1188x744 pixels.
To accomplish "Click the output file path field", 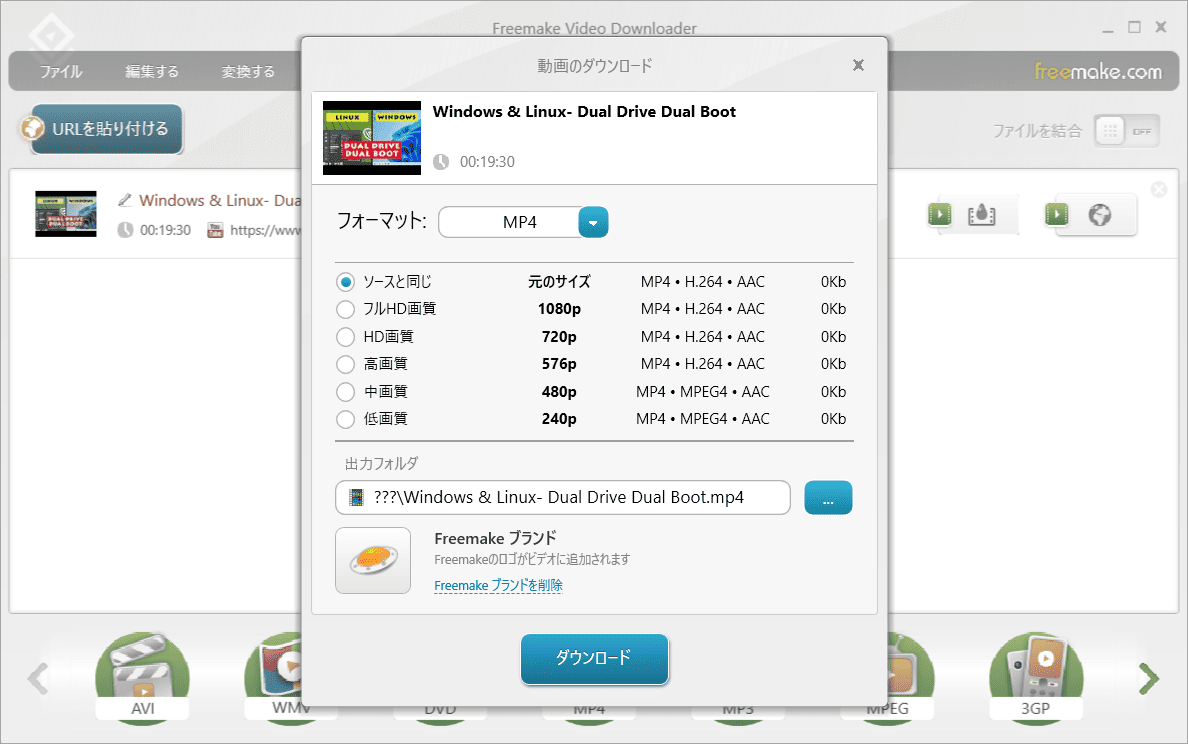I will 563,498.
